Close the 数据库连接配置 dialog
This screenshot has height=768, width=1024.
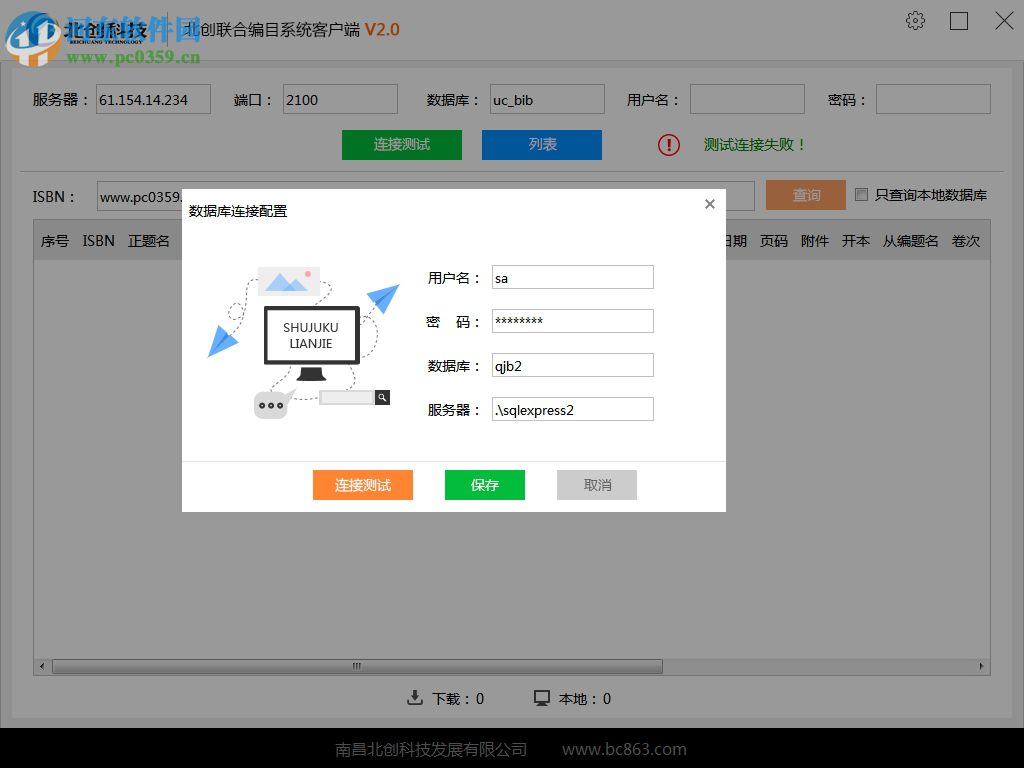[710, 203]
